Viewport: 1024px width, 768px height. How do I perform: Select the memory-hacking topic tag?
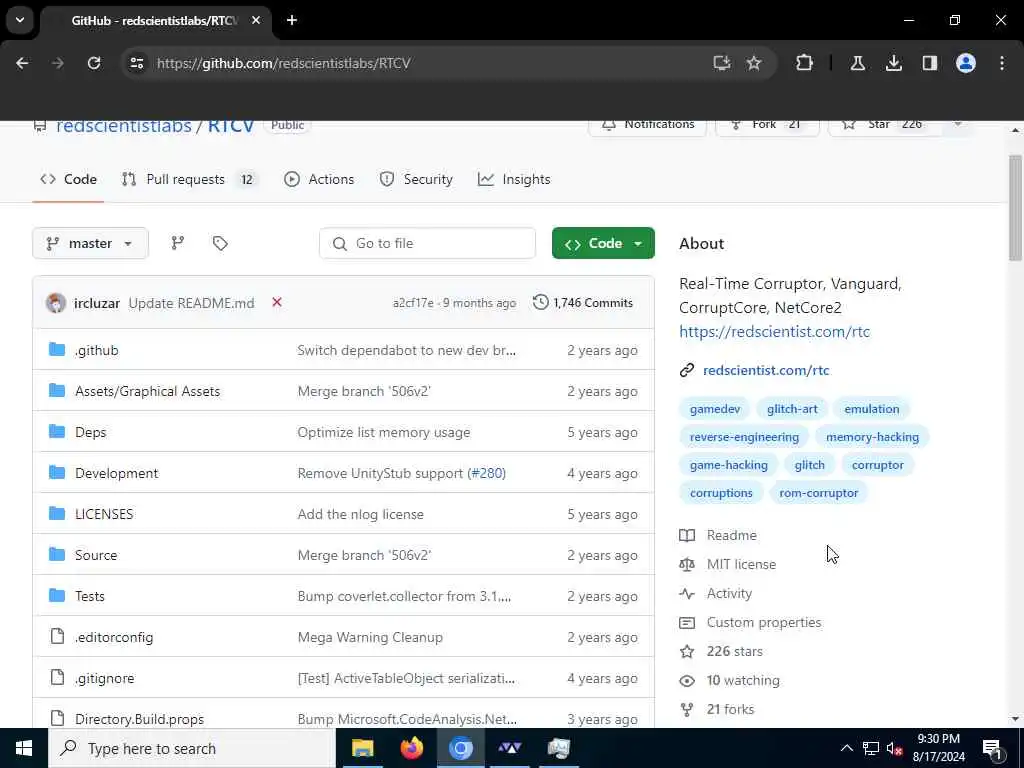[872, 437]
